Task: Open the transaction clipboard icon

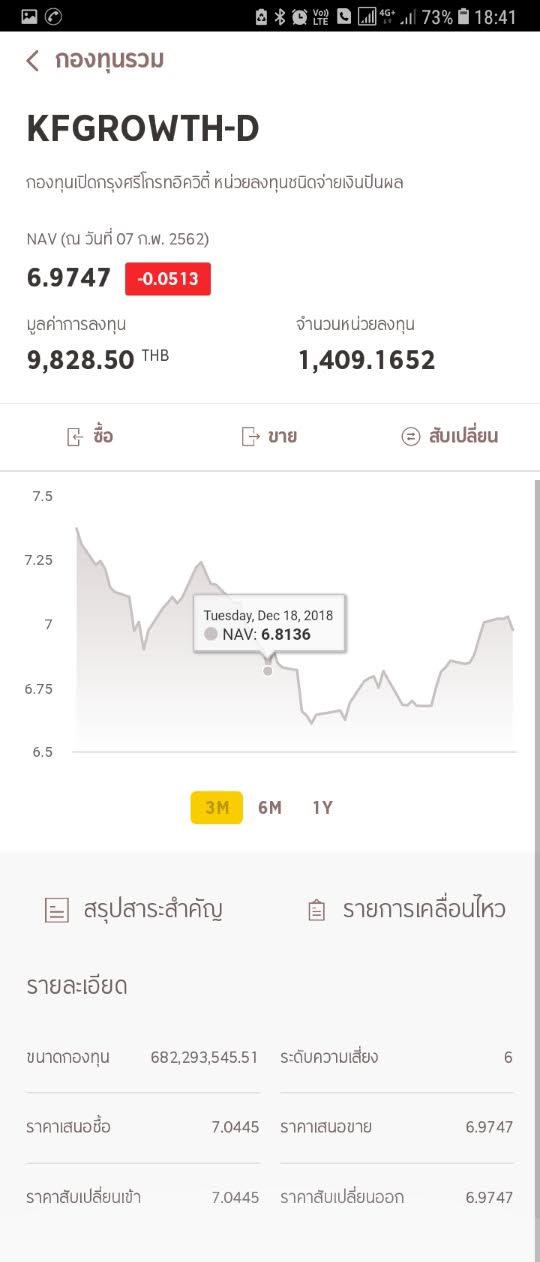Action: click(x=317, y=910)
